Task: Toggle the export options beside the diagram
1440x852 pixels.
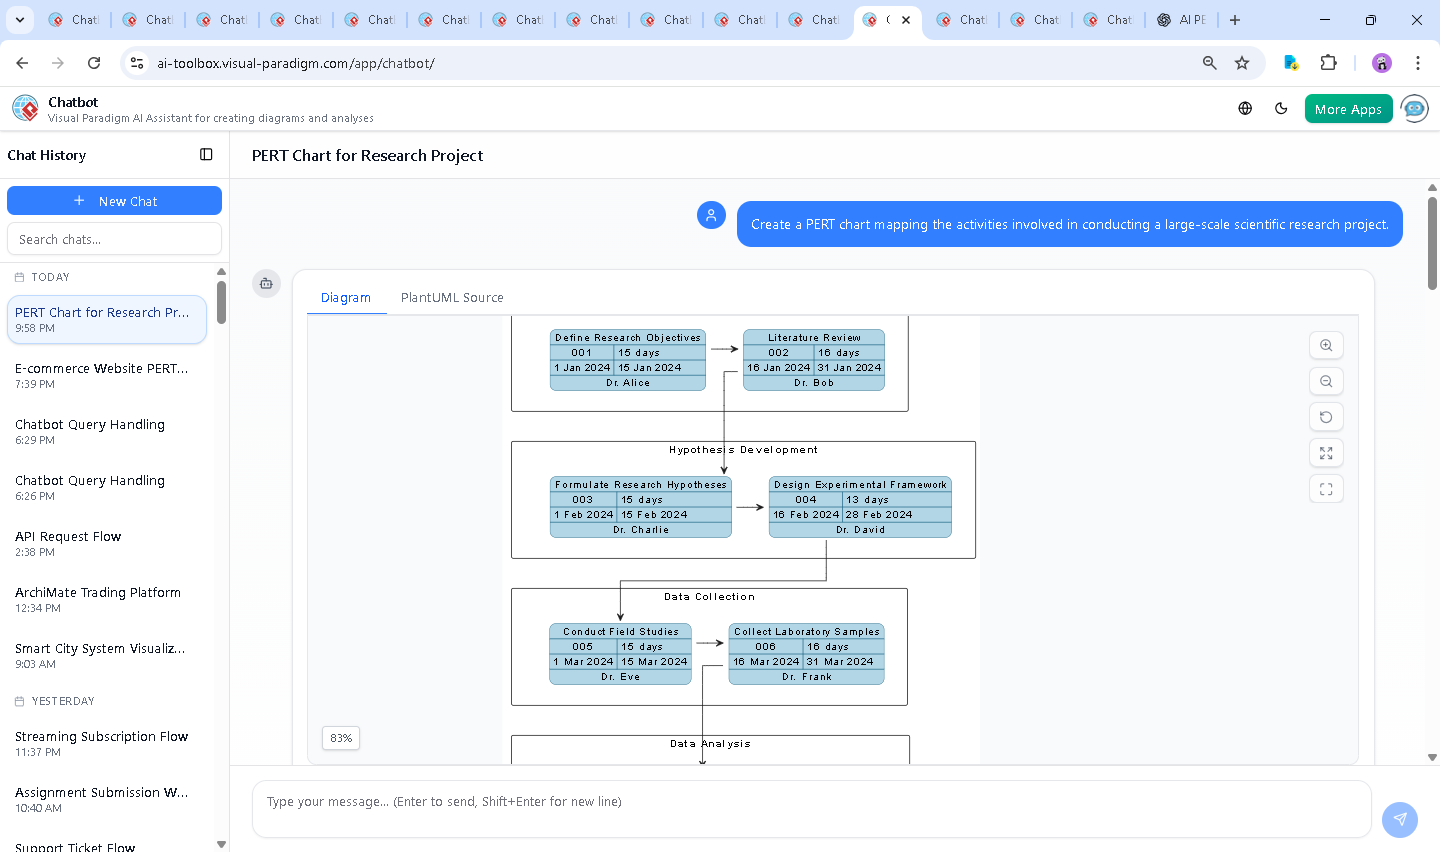Action: tap(266, 284)
